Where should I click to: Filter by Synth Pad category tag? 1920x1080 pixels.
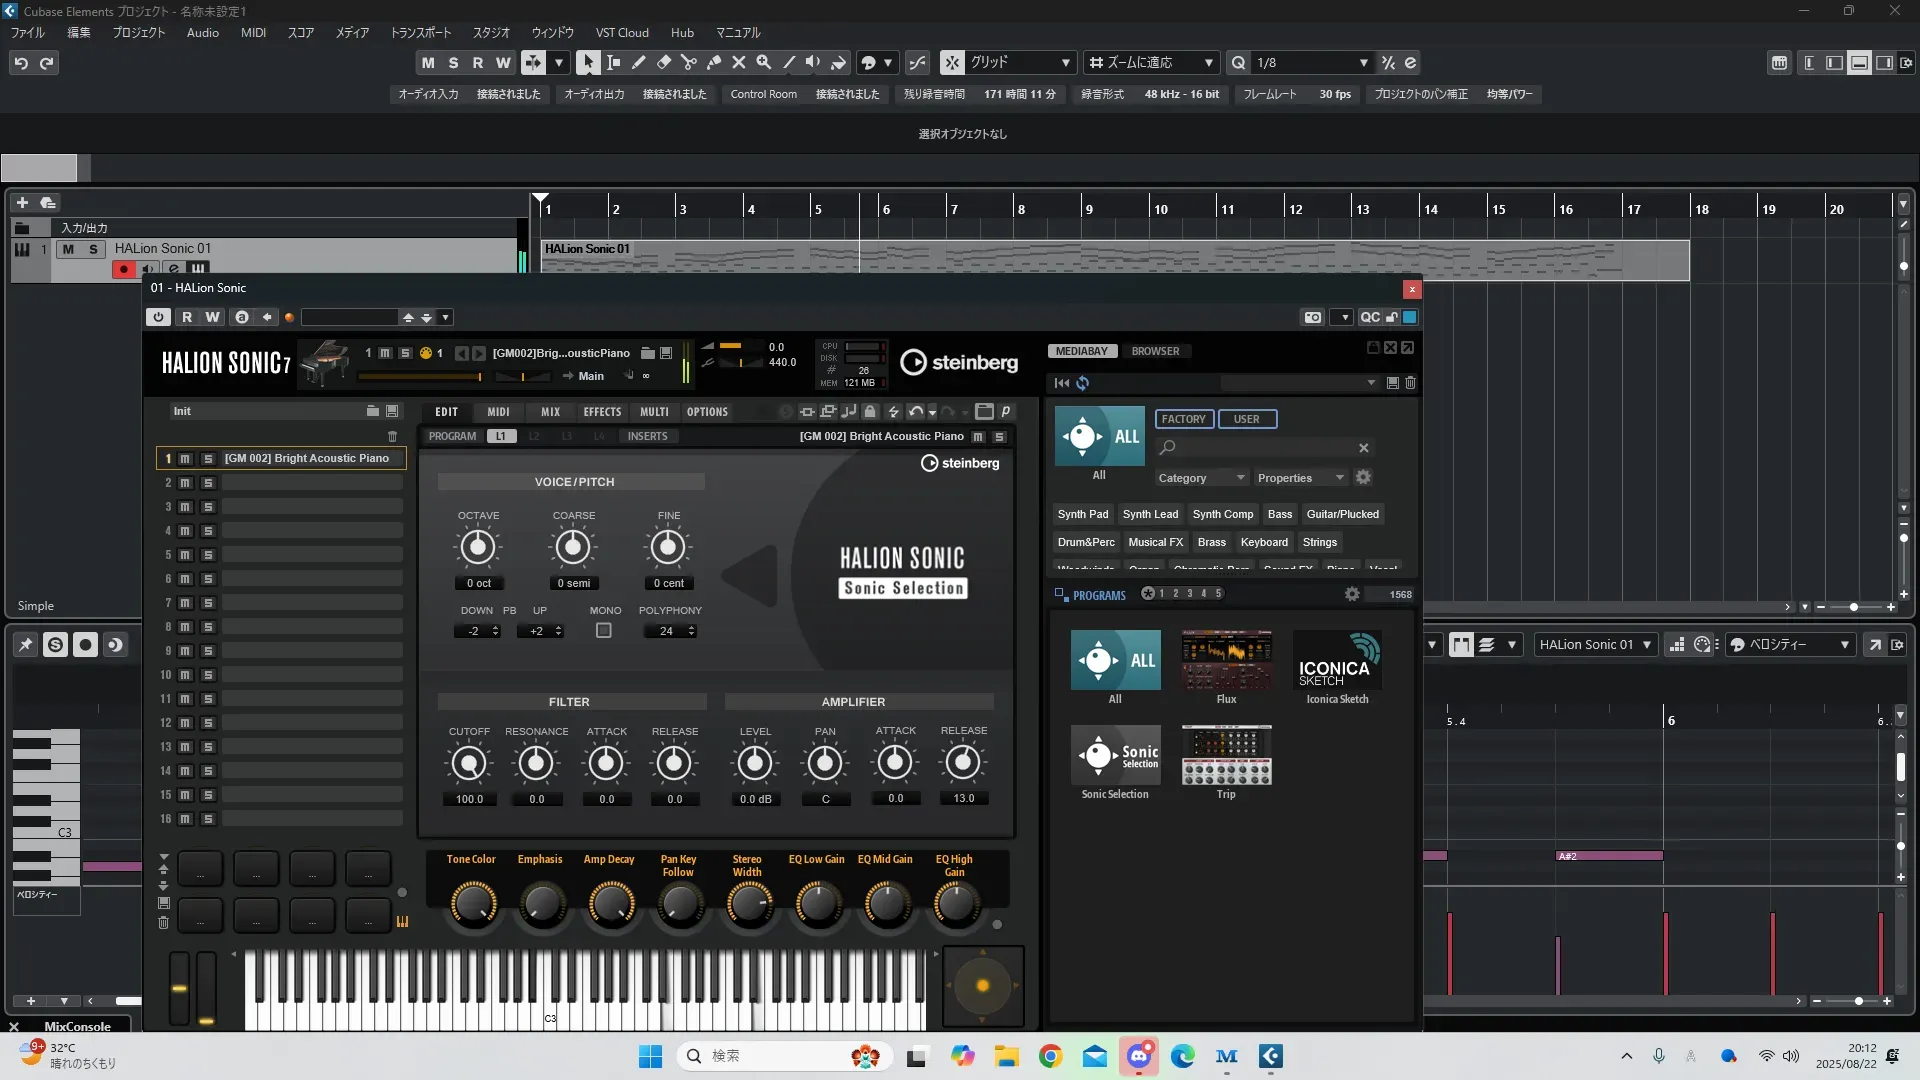tap(1082, 514)
